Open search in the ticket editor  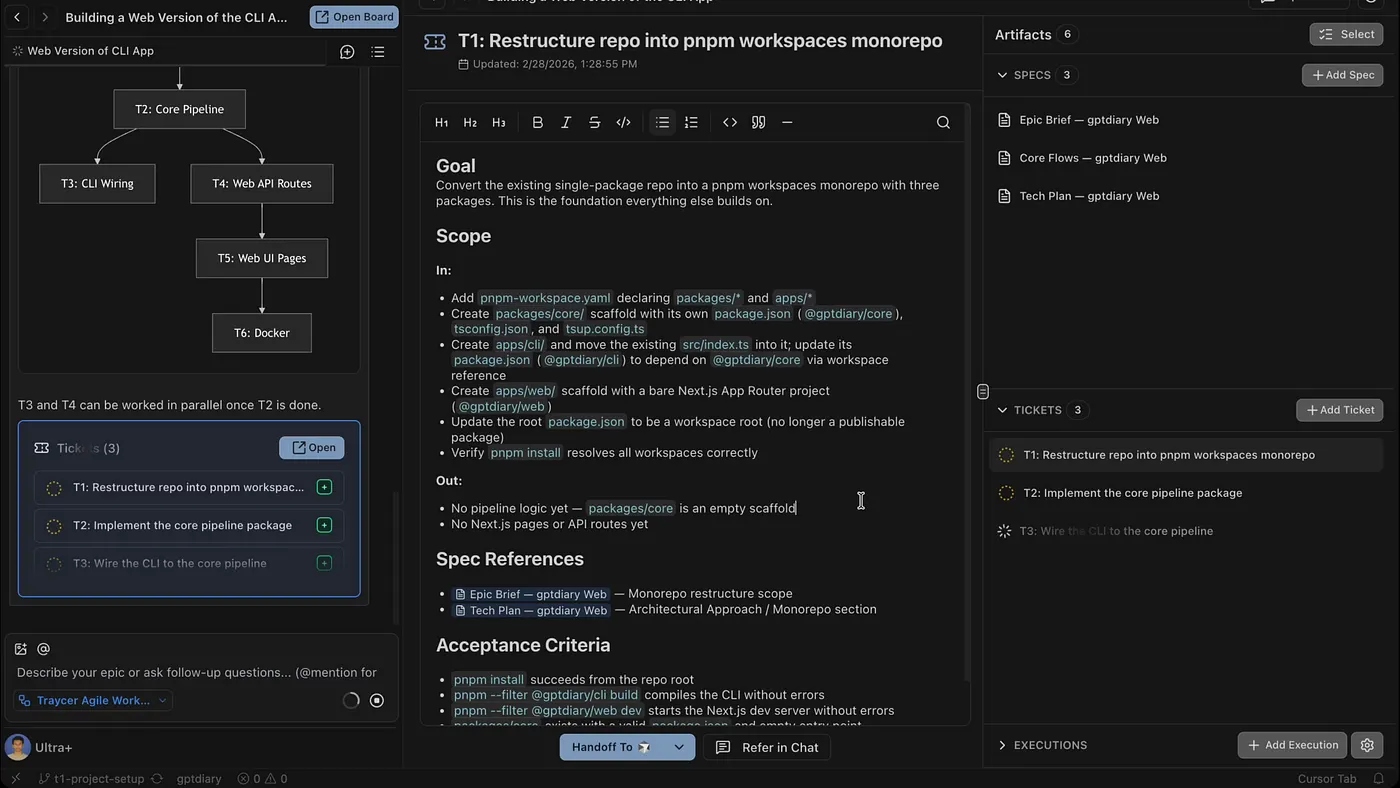tap(943, 122)
